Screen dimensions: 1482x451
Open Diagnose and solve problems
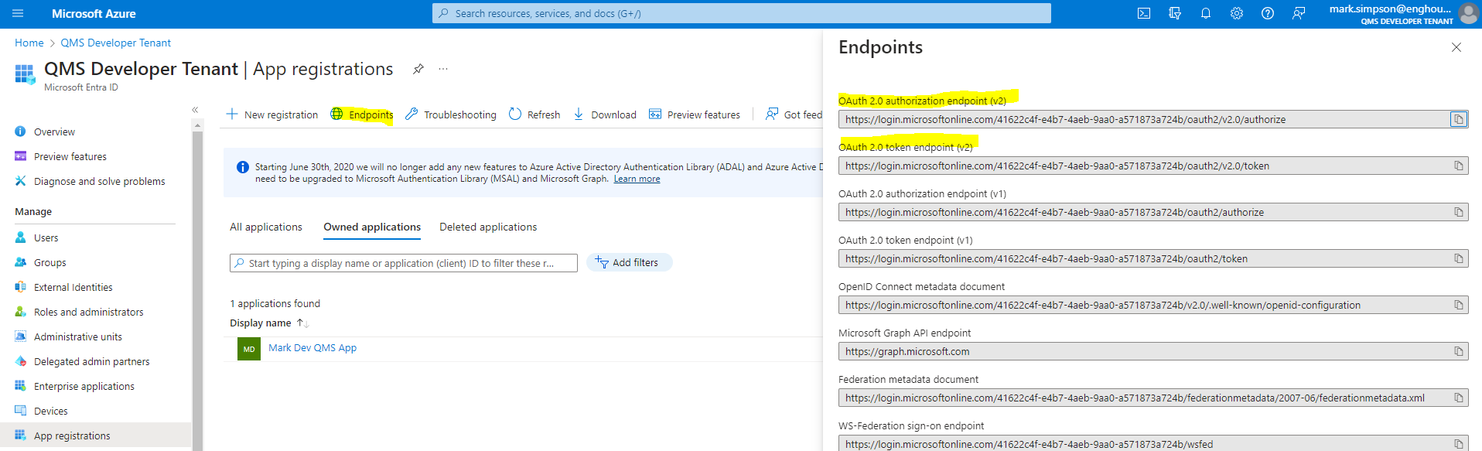pos(100,182)
